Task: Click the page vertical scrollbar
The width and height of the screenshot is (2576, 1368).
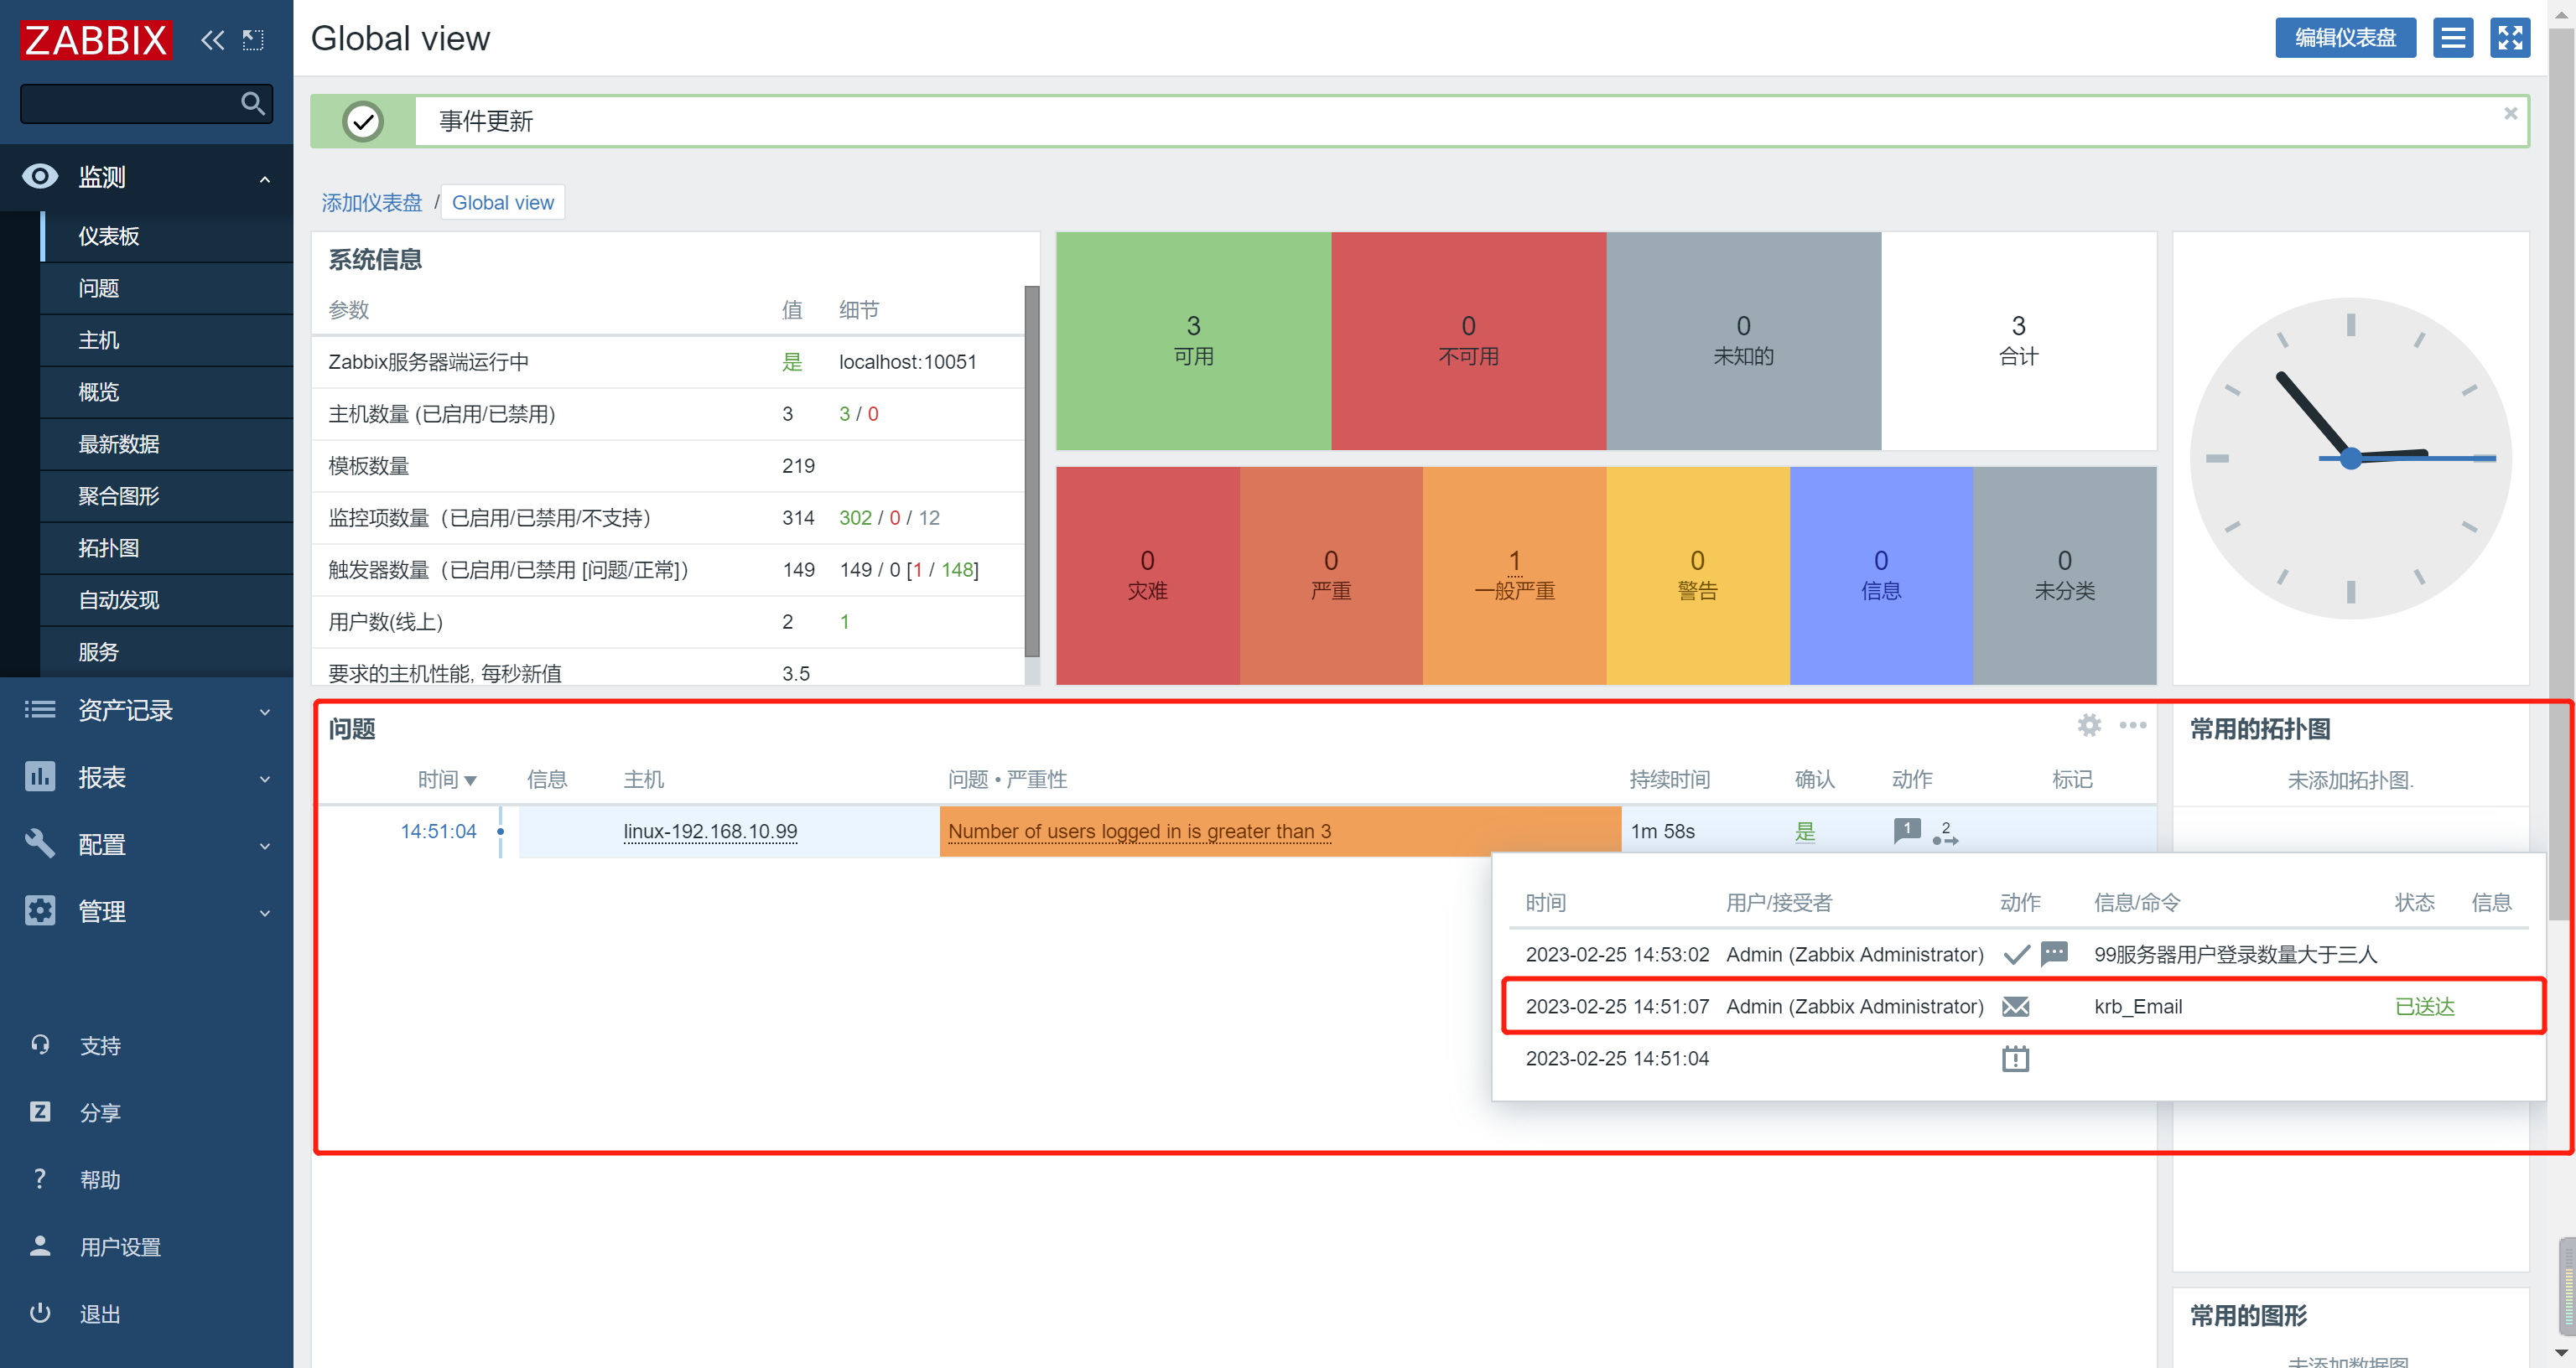Action: point(2561,475)
